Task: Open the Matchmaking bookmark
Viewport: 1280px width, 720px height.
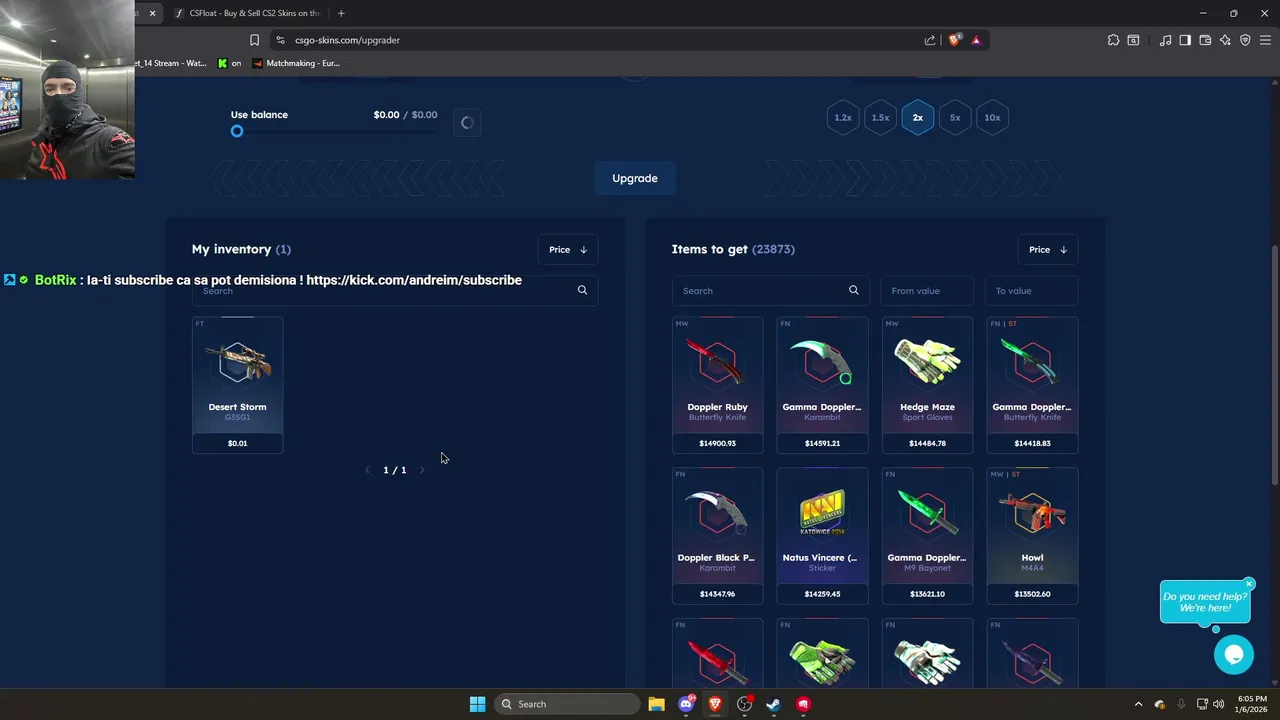Action: click(x=296, y=63)
